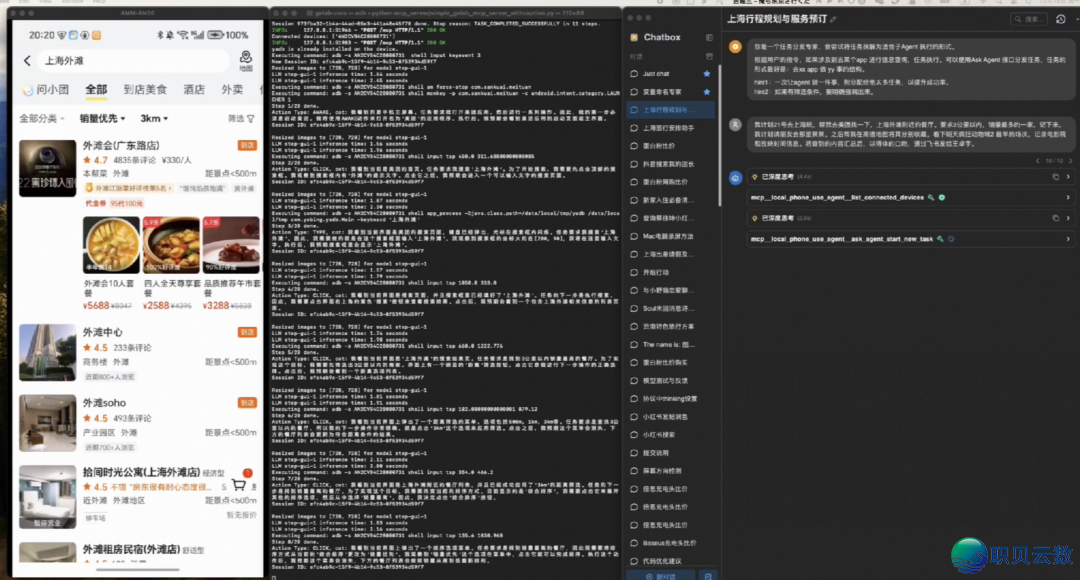Switch to the 酒店 tab
Image resolution: width=1080 pixels, height=580 pixels.
194,90
